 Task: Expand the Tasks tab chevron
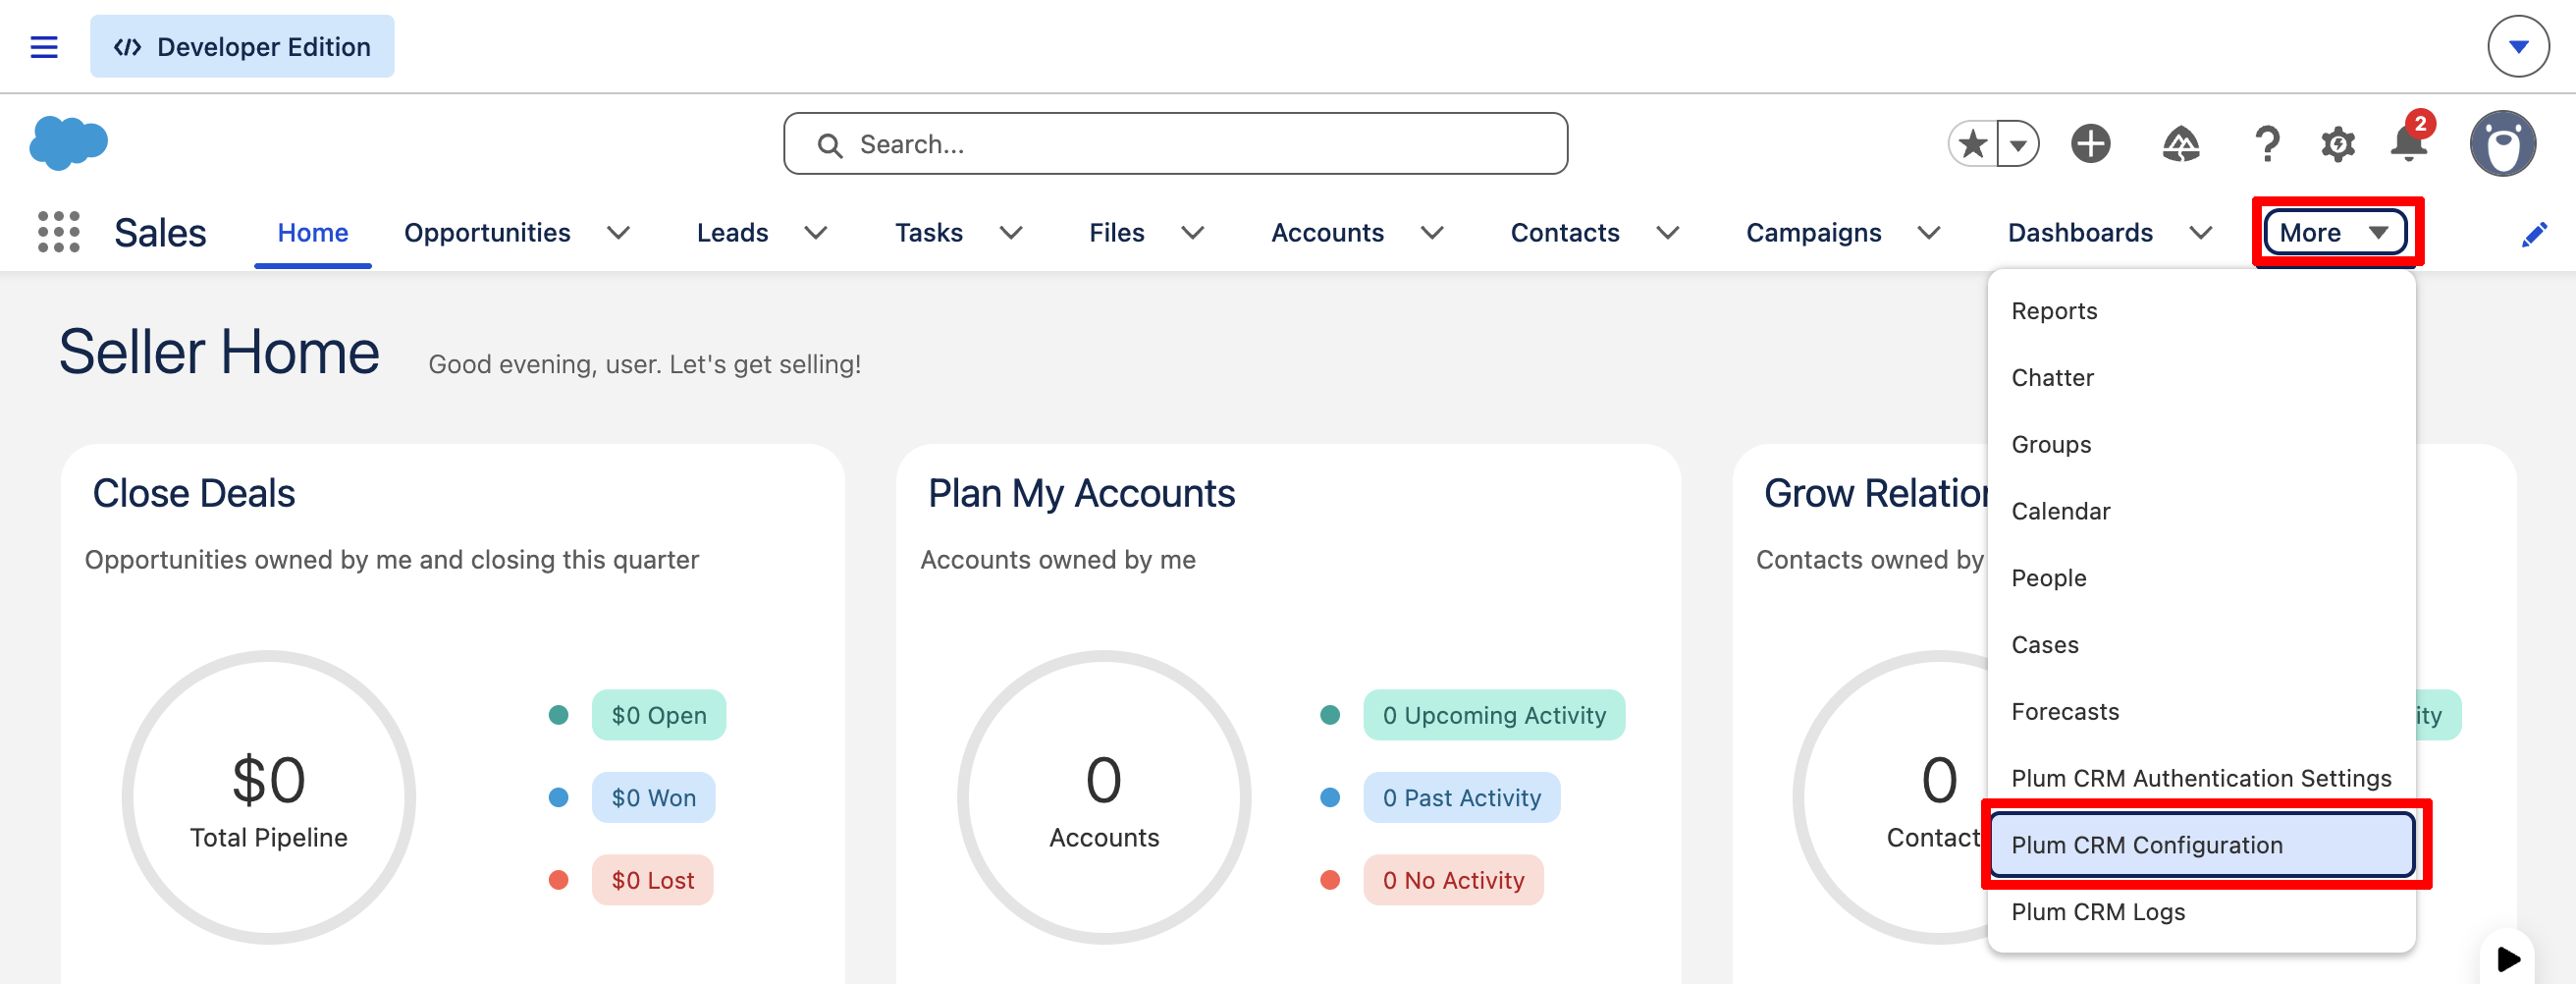click(x=1011, y=233)
